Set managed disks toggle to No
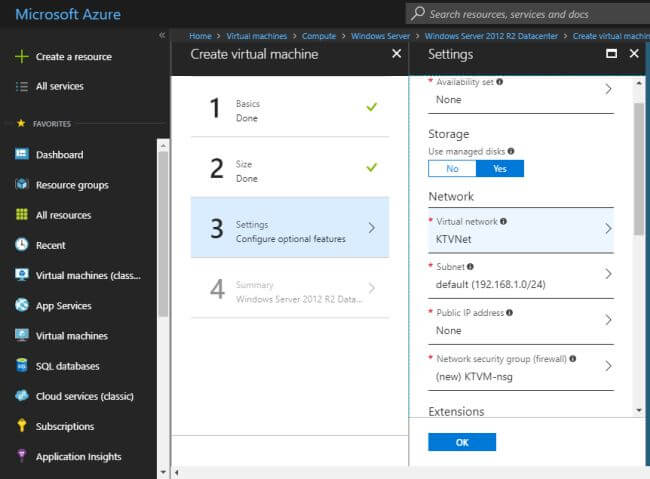 (452, 168)
